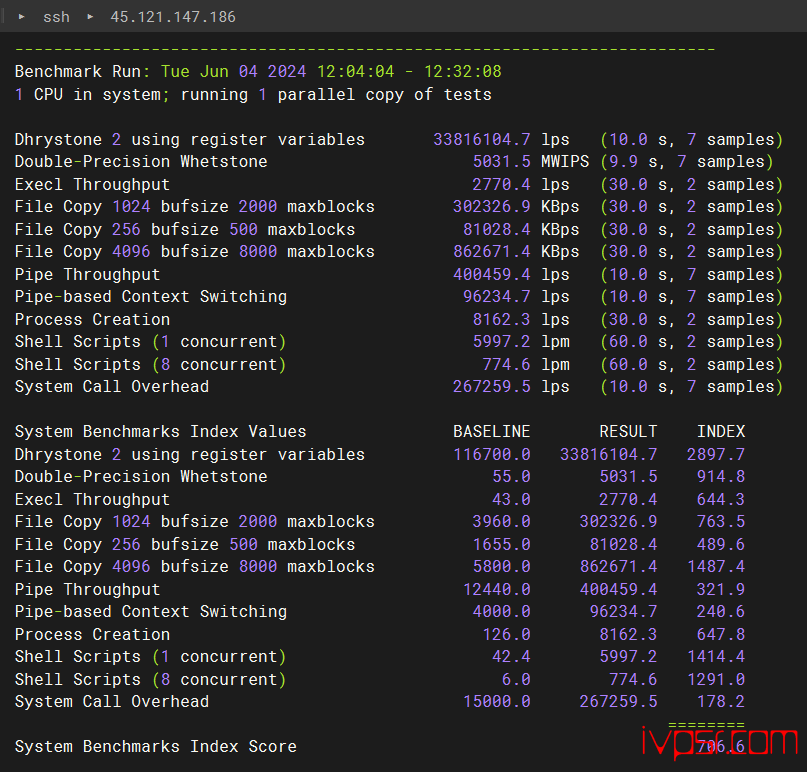This screenshot has width=807, height=772.
Task: Select System Call Overhead baseline 15000.0
Action: [x=497, y=702]
